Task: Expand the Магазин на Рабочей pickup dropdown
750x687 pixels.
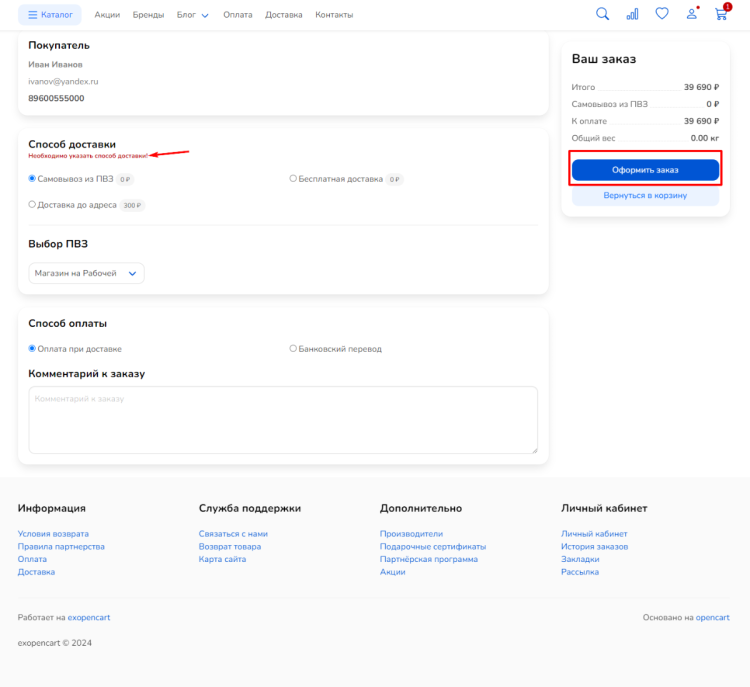Action: pos(86,273)
